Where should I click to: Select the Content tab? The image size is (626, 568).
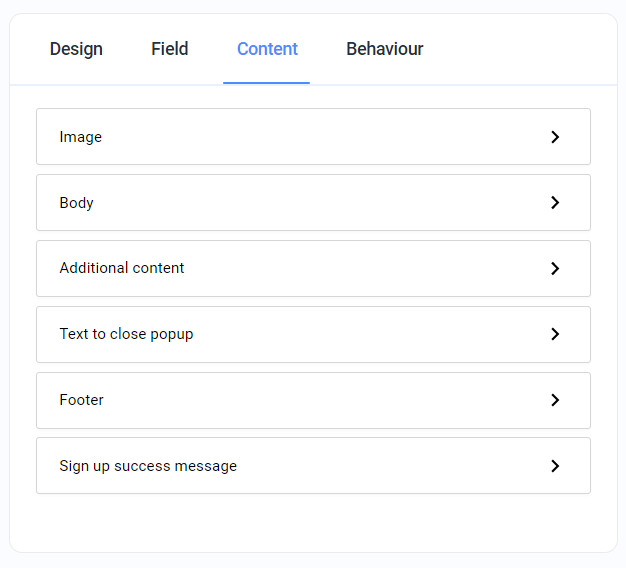click(x=267, y=49)
